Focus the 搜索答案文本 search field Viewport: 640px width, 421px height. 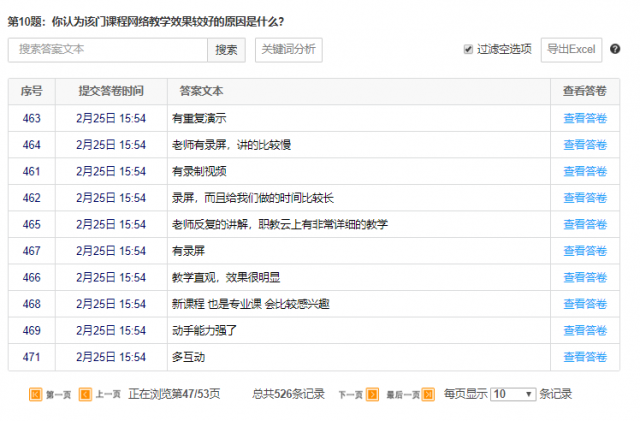(108, 49)
